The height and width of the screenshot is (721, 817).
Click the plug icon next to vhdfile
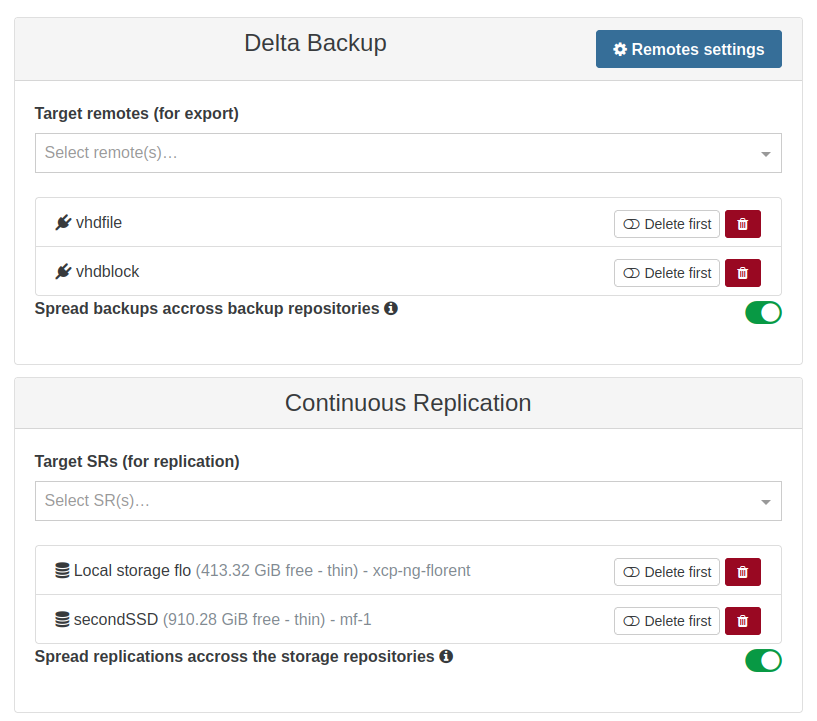point(64,223)
